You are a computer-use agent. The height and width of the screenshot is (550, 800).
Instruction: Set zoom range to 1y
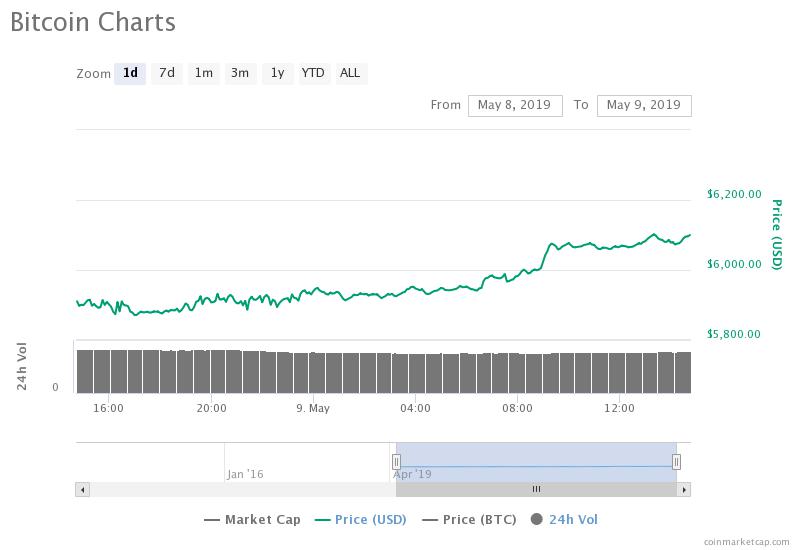(x=277, y=73)
